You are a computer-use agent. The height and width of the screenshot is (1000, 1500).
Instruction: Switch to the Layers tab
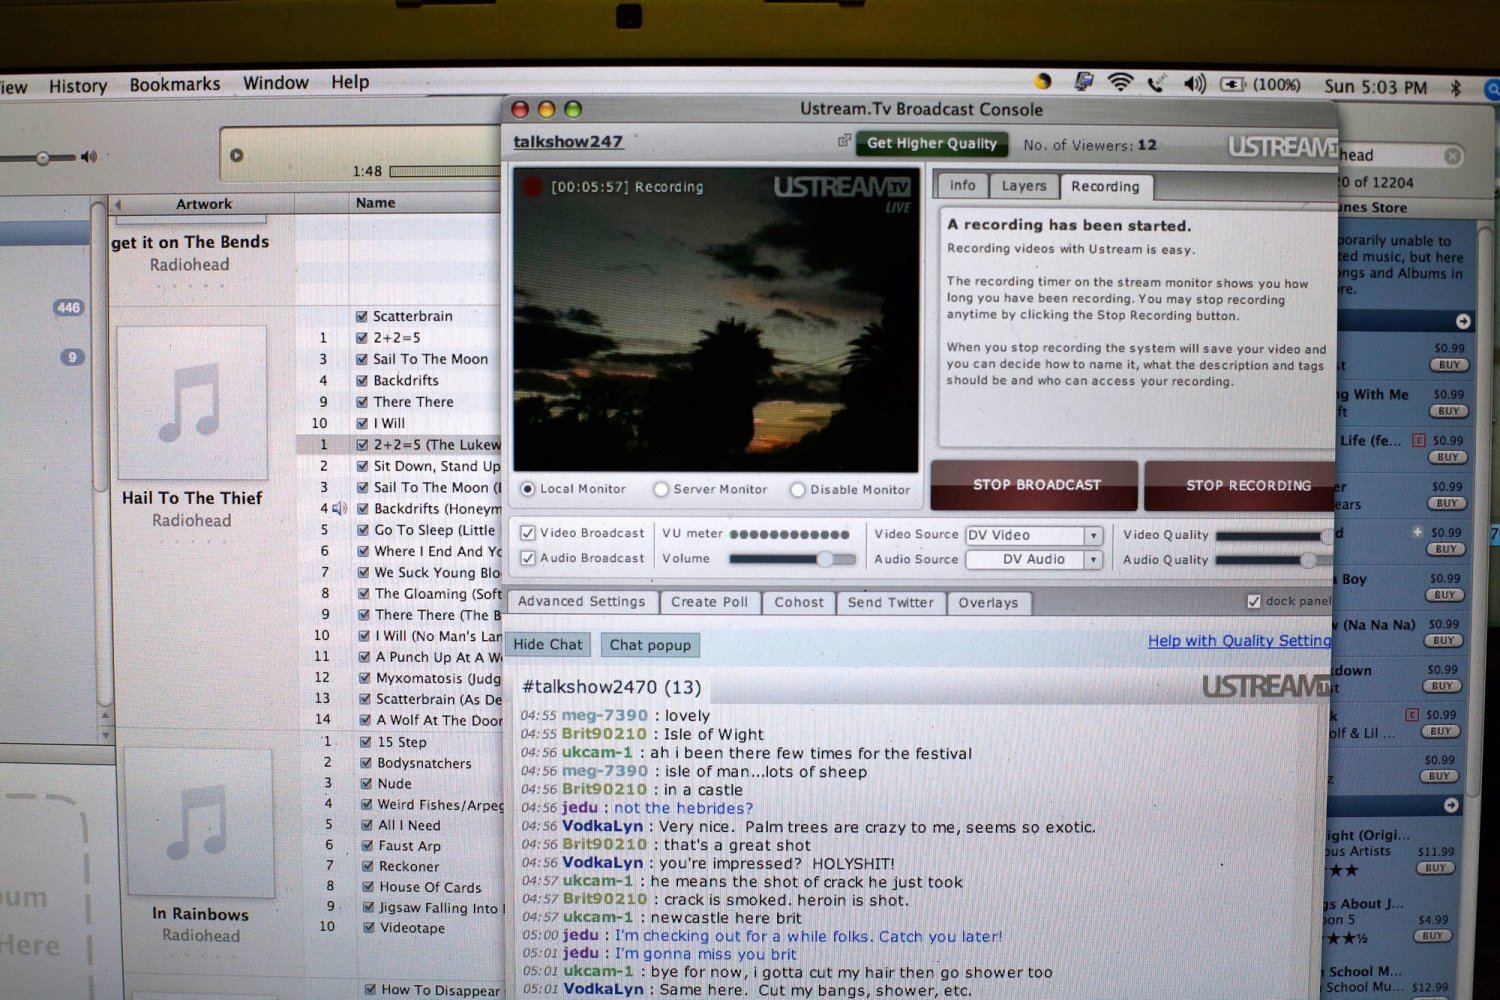click(1024, 185)
